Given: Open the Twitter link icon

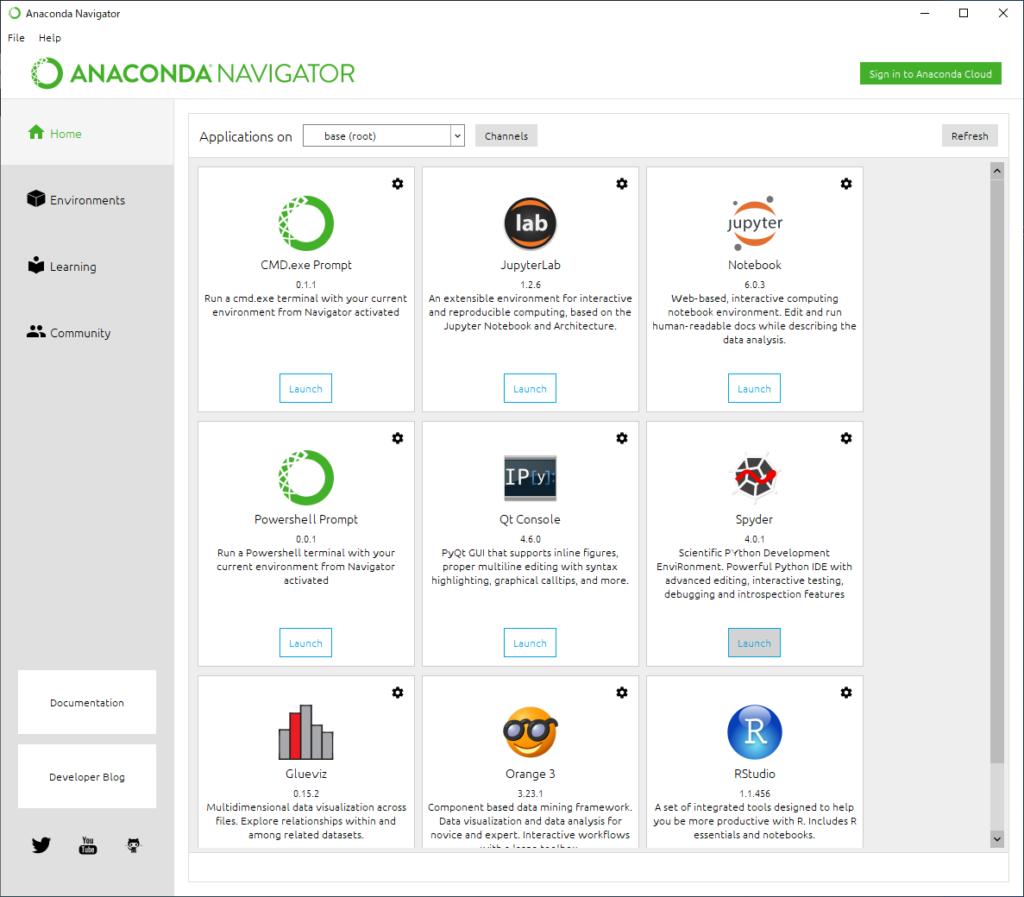Looking at the screenshot, I should (41, 845).
